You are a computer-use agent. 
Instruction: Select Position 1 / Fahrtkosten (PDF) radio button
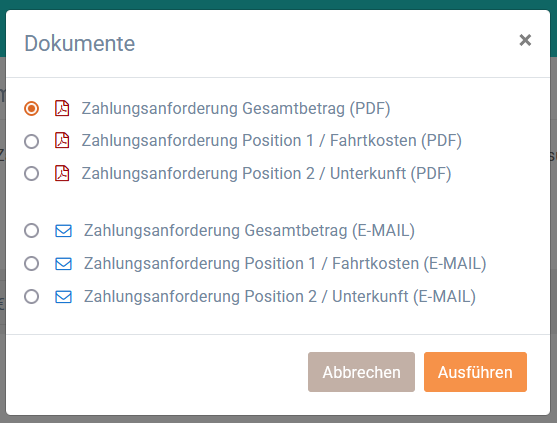[32, 141]
